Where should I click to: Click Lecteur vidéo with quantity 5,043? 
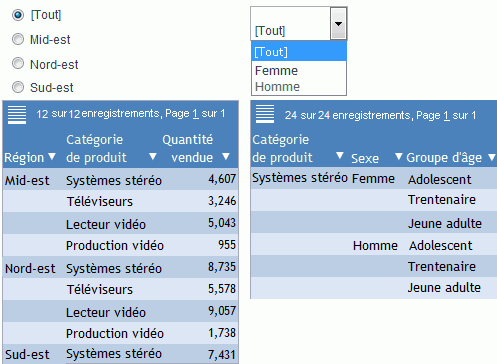click(106, 224)
